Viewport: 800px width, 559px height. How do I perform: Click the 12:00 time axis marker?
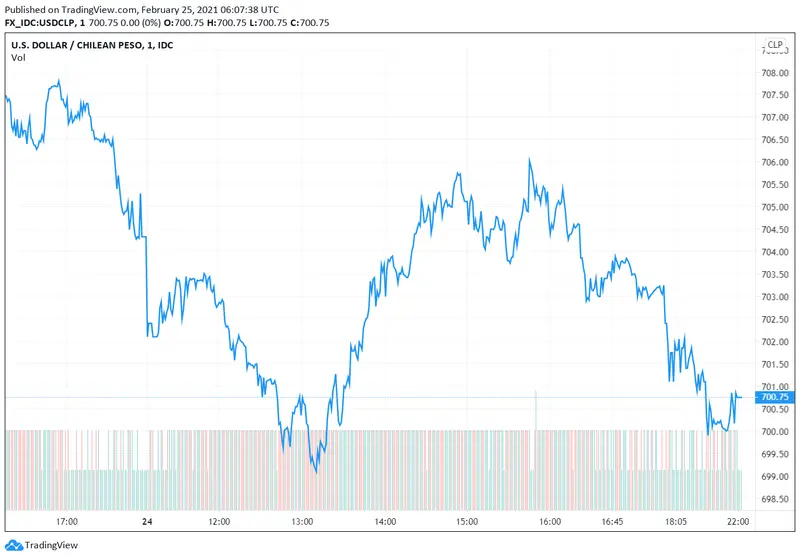(219, 522)
